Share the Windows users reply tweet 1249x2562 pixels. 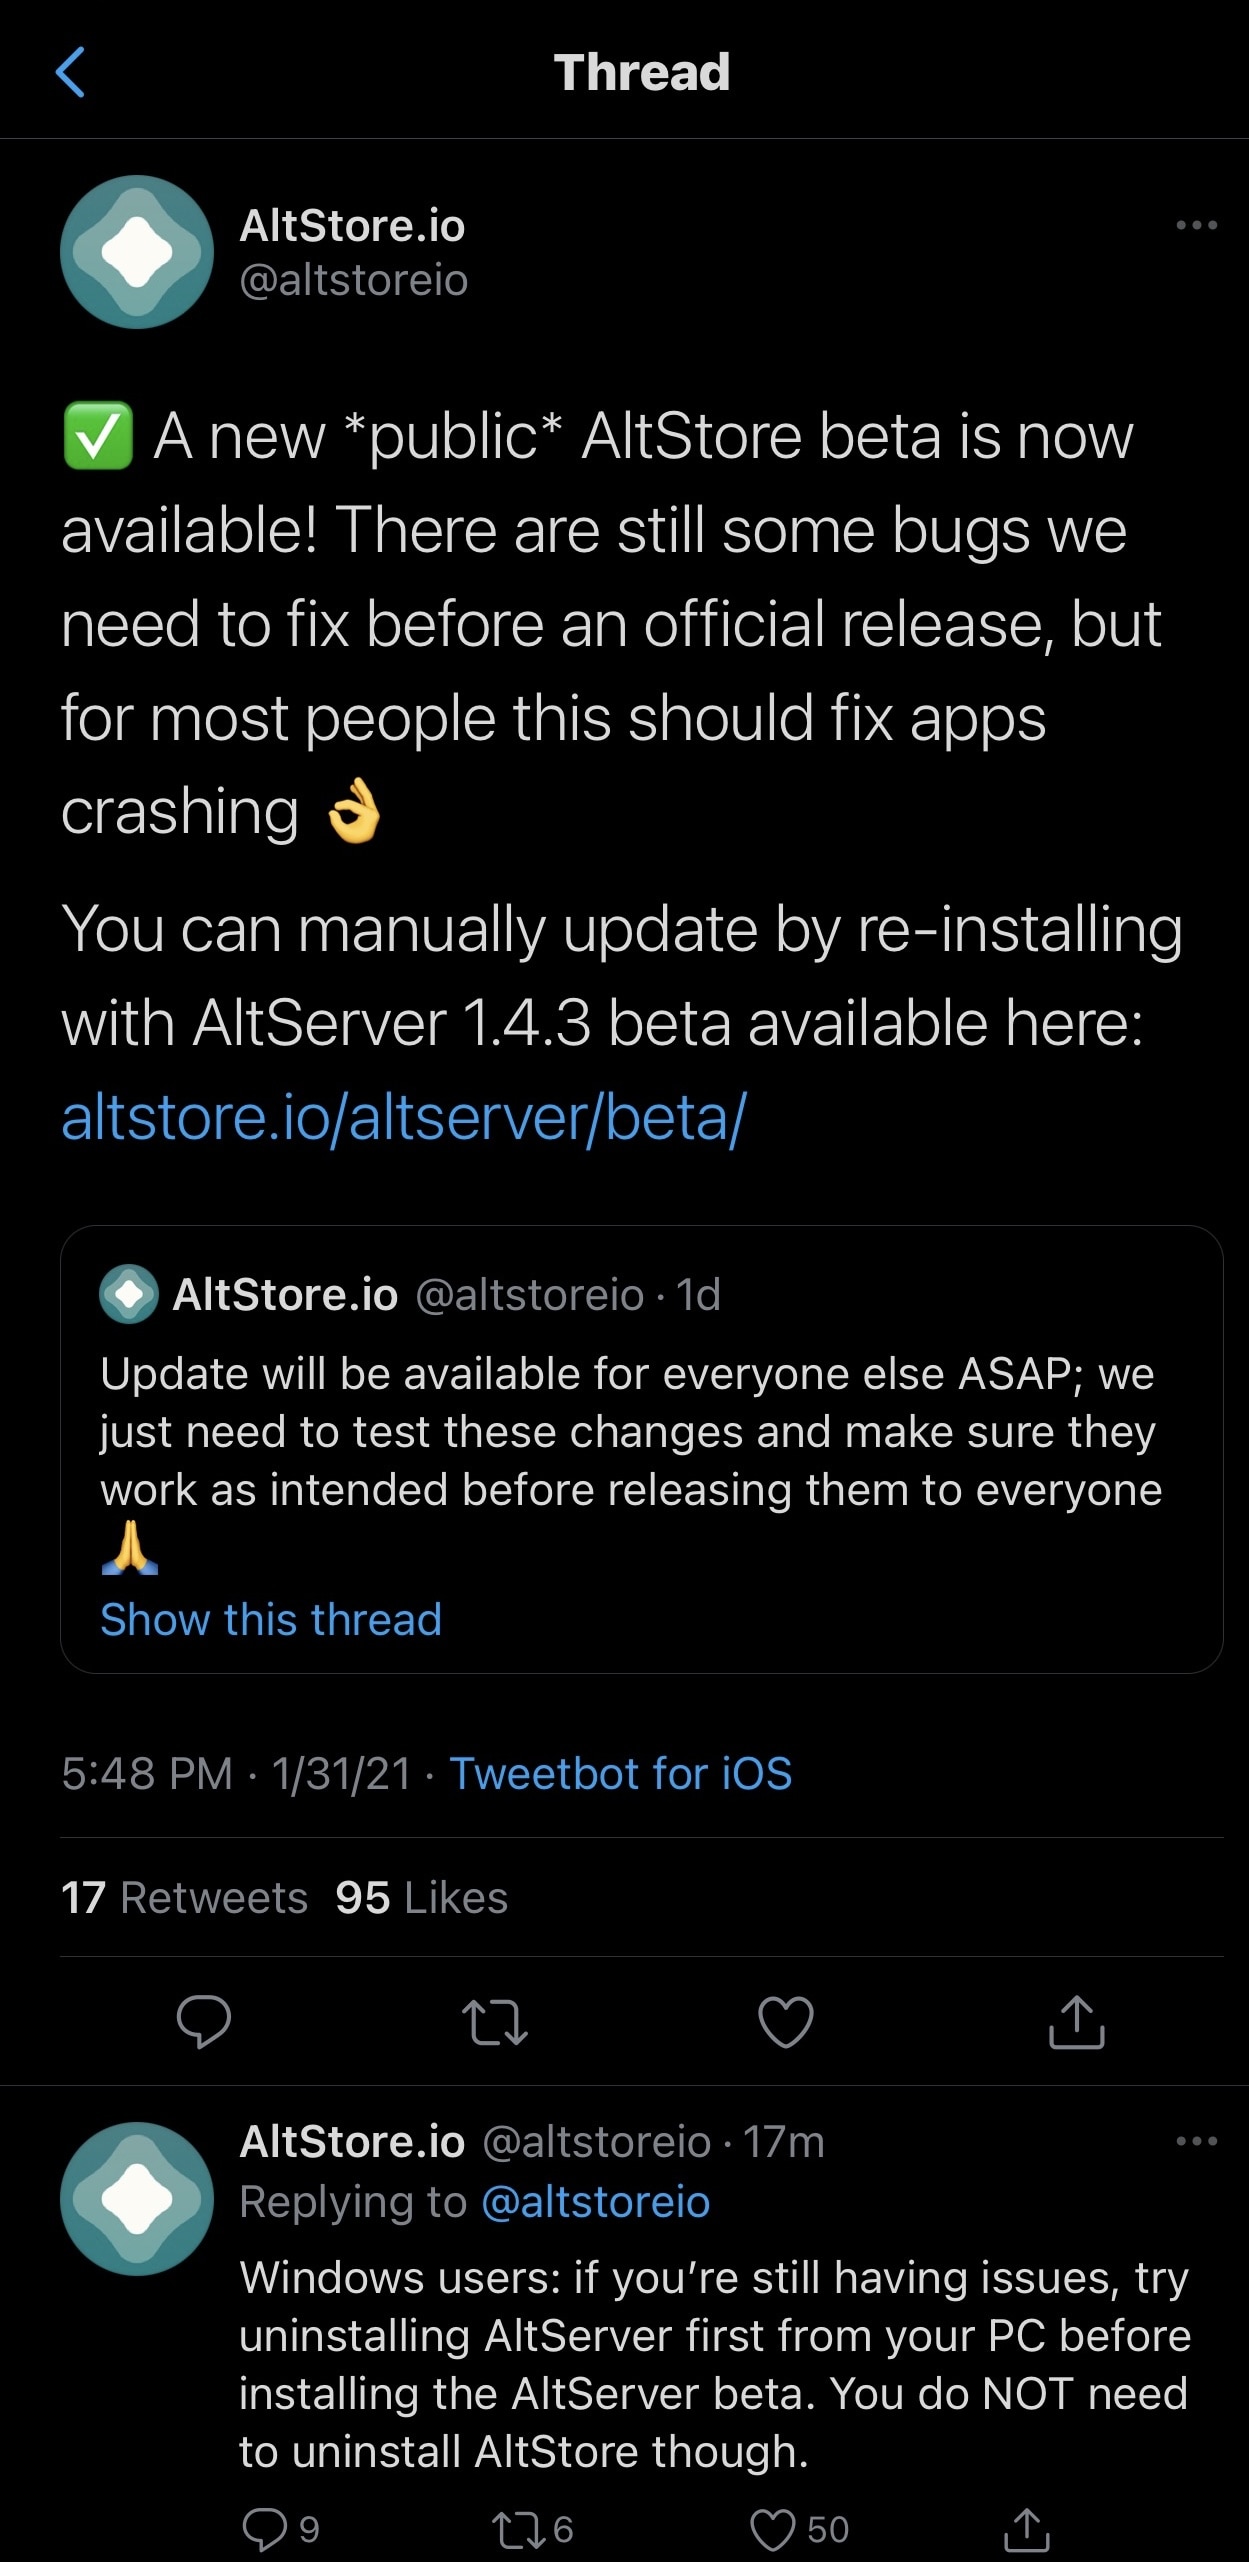1026,2529
